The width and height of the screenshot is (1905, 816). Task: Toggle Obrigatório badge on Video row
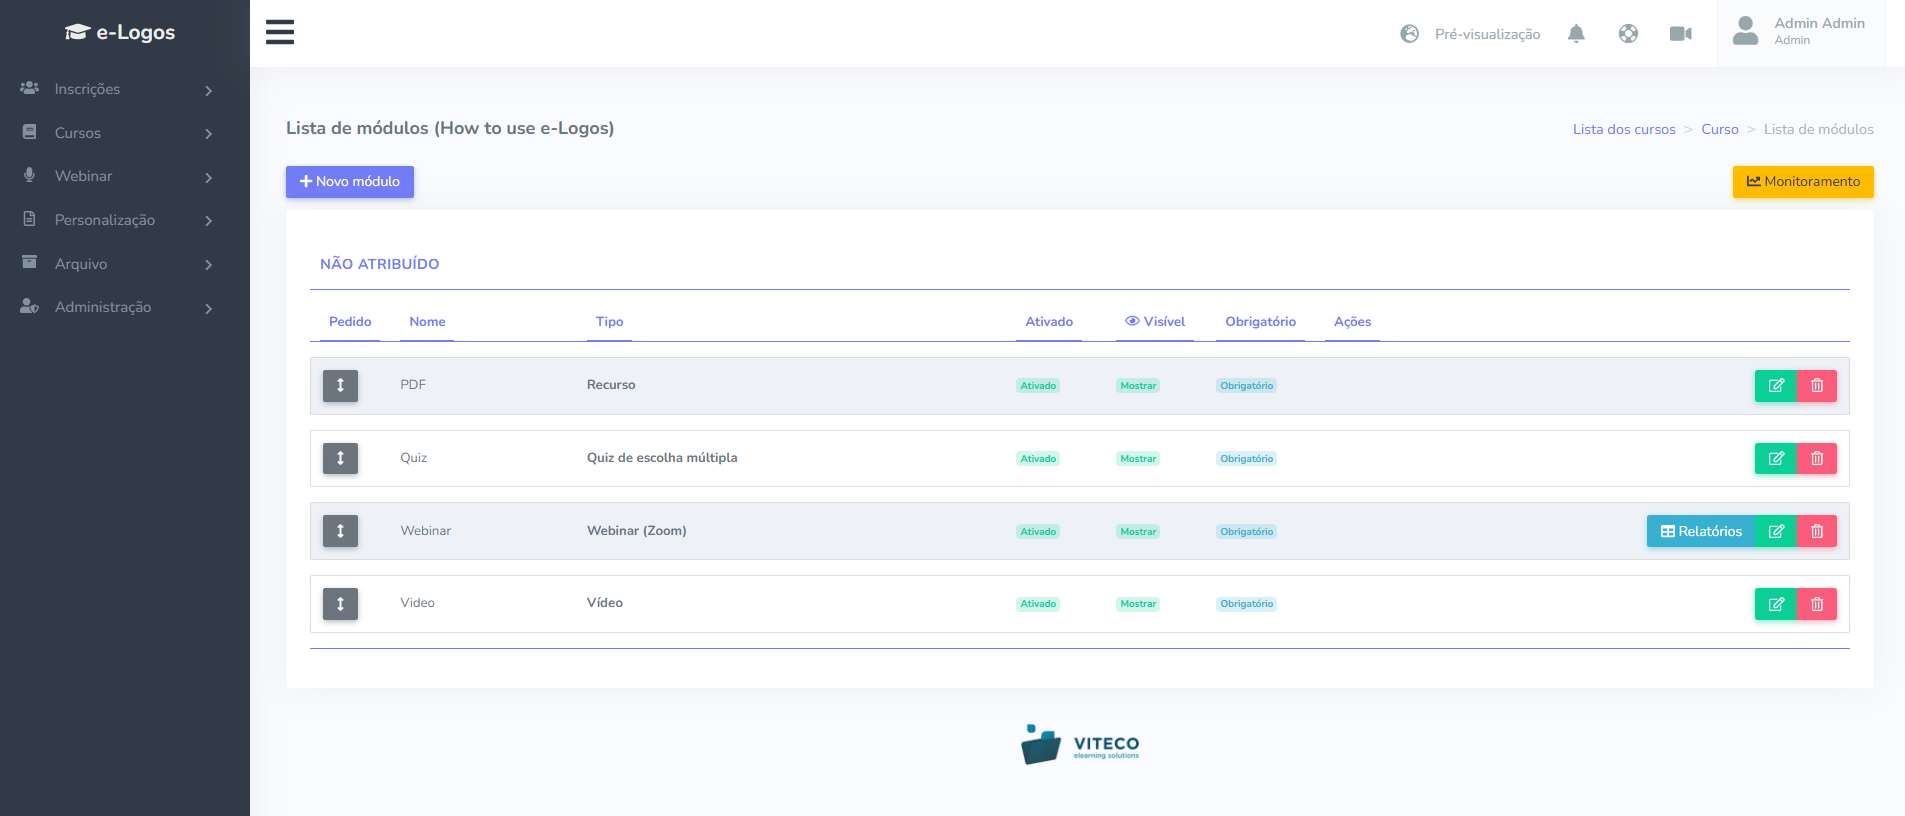(x=1246, y=604)
